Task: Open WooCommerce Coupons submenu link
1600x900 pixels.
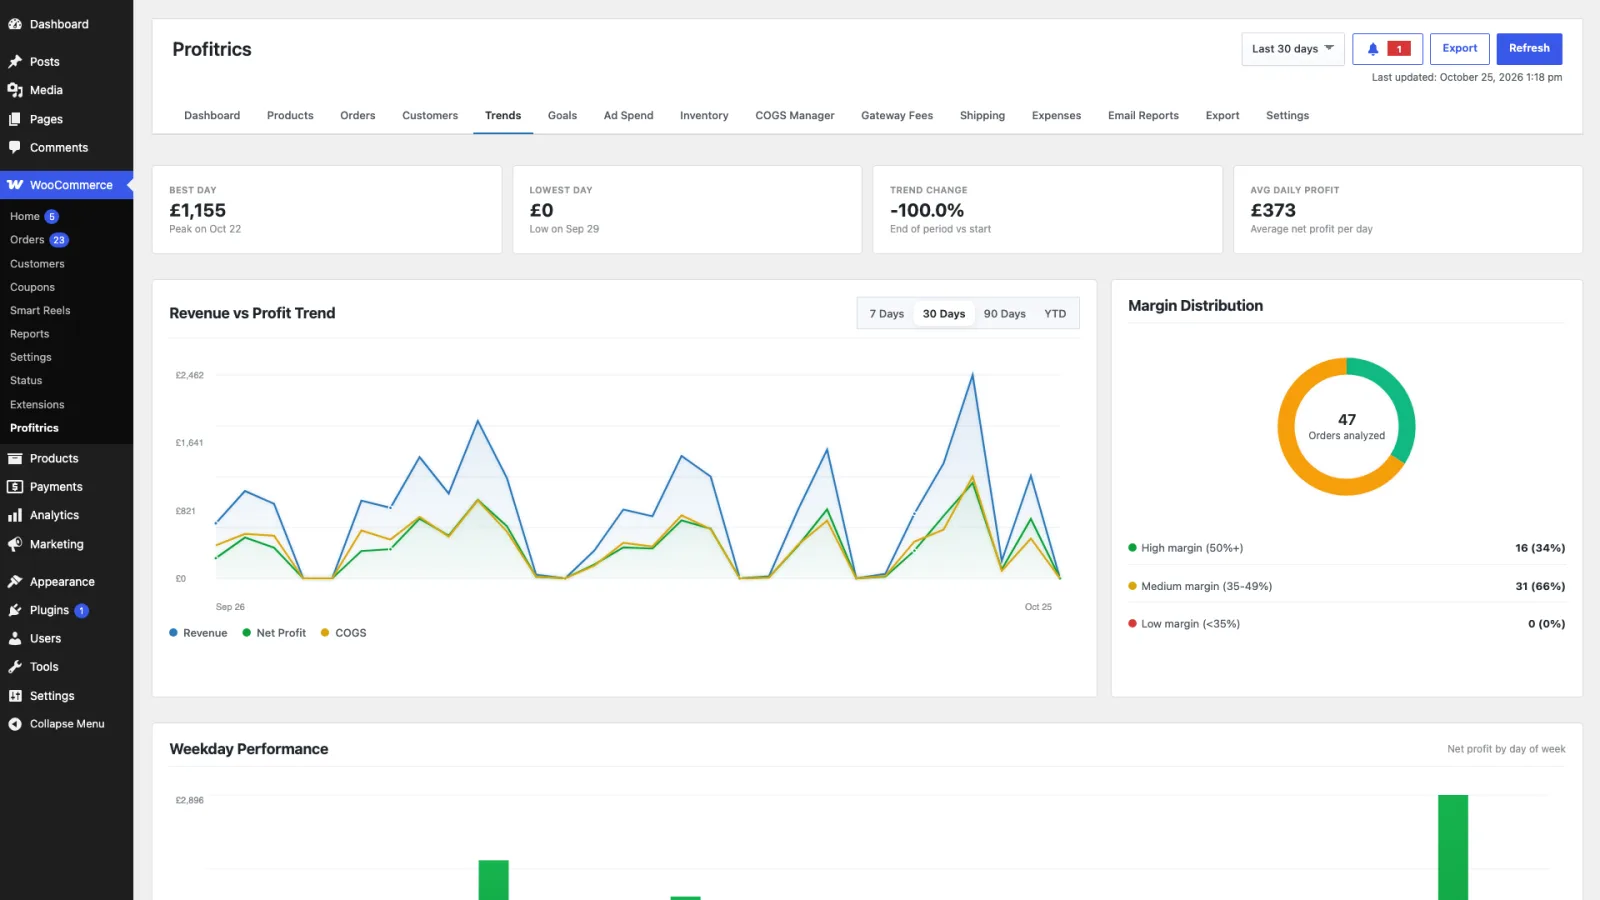Action: 32,287
